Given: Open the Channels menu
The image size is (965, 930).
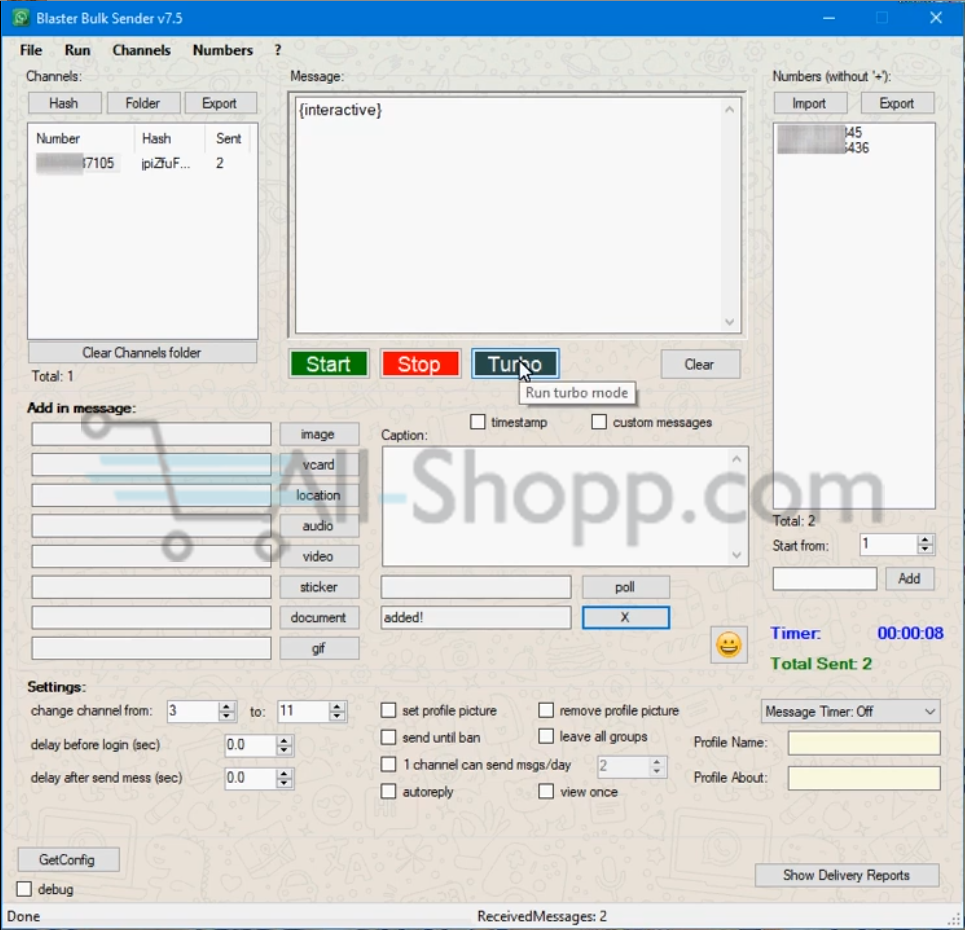Looking at the screenshot, I should tap(141, 50).
